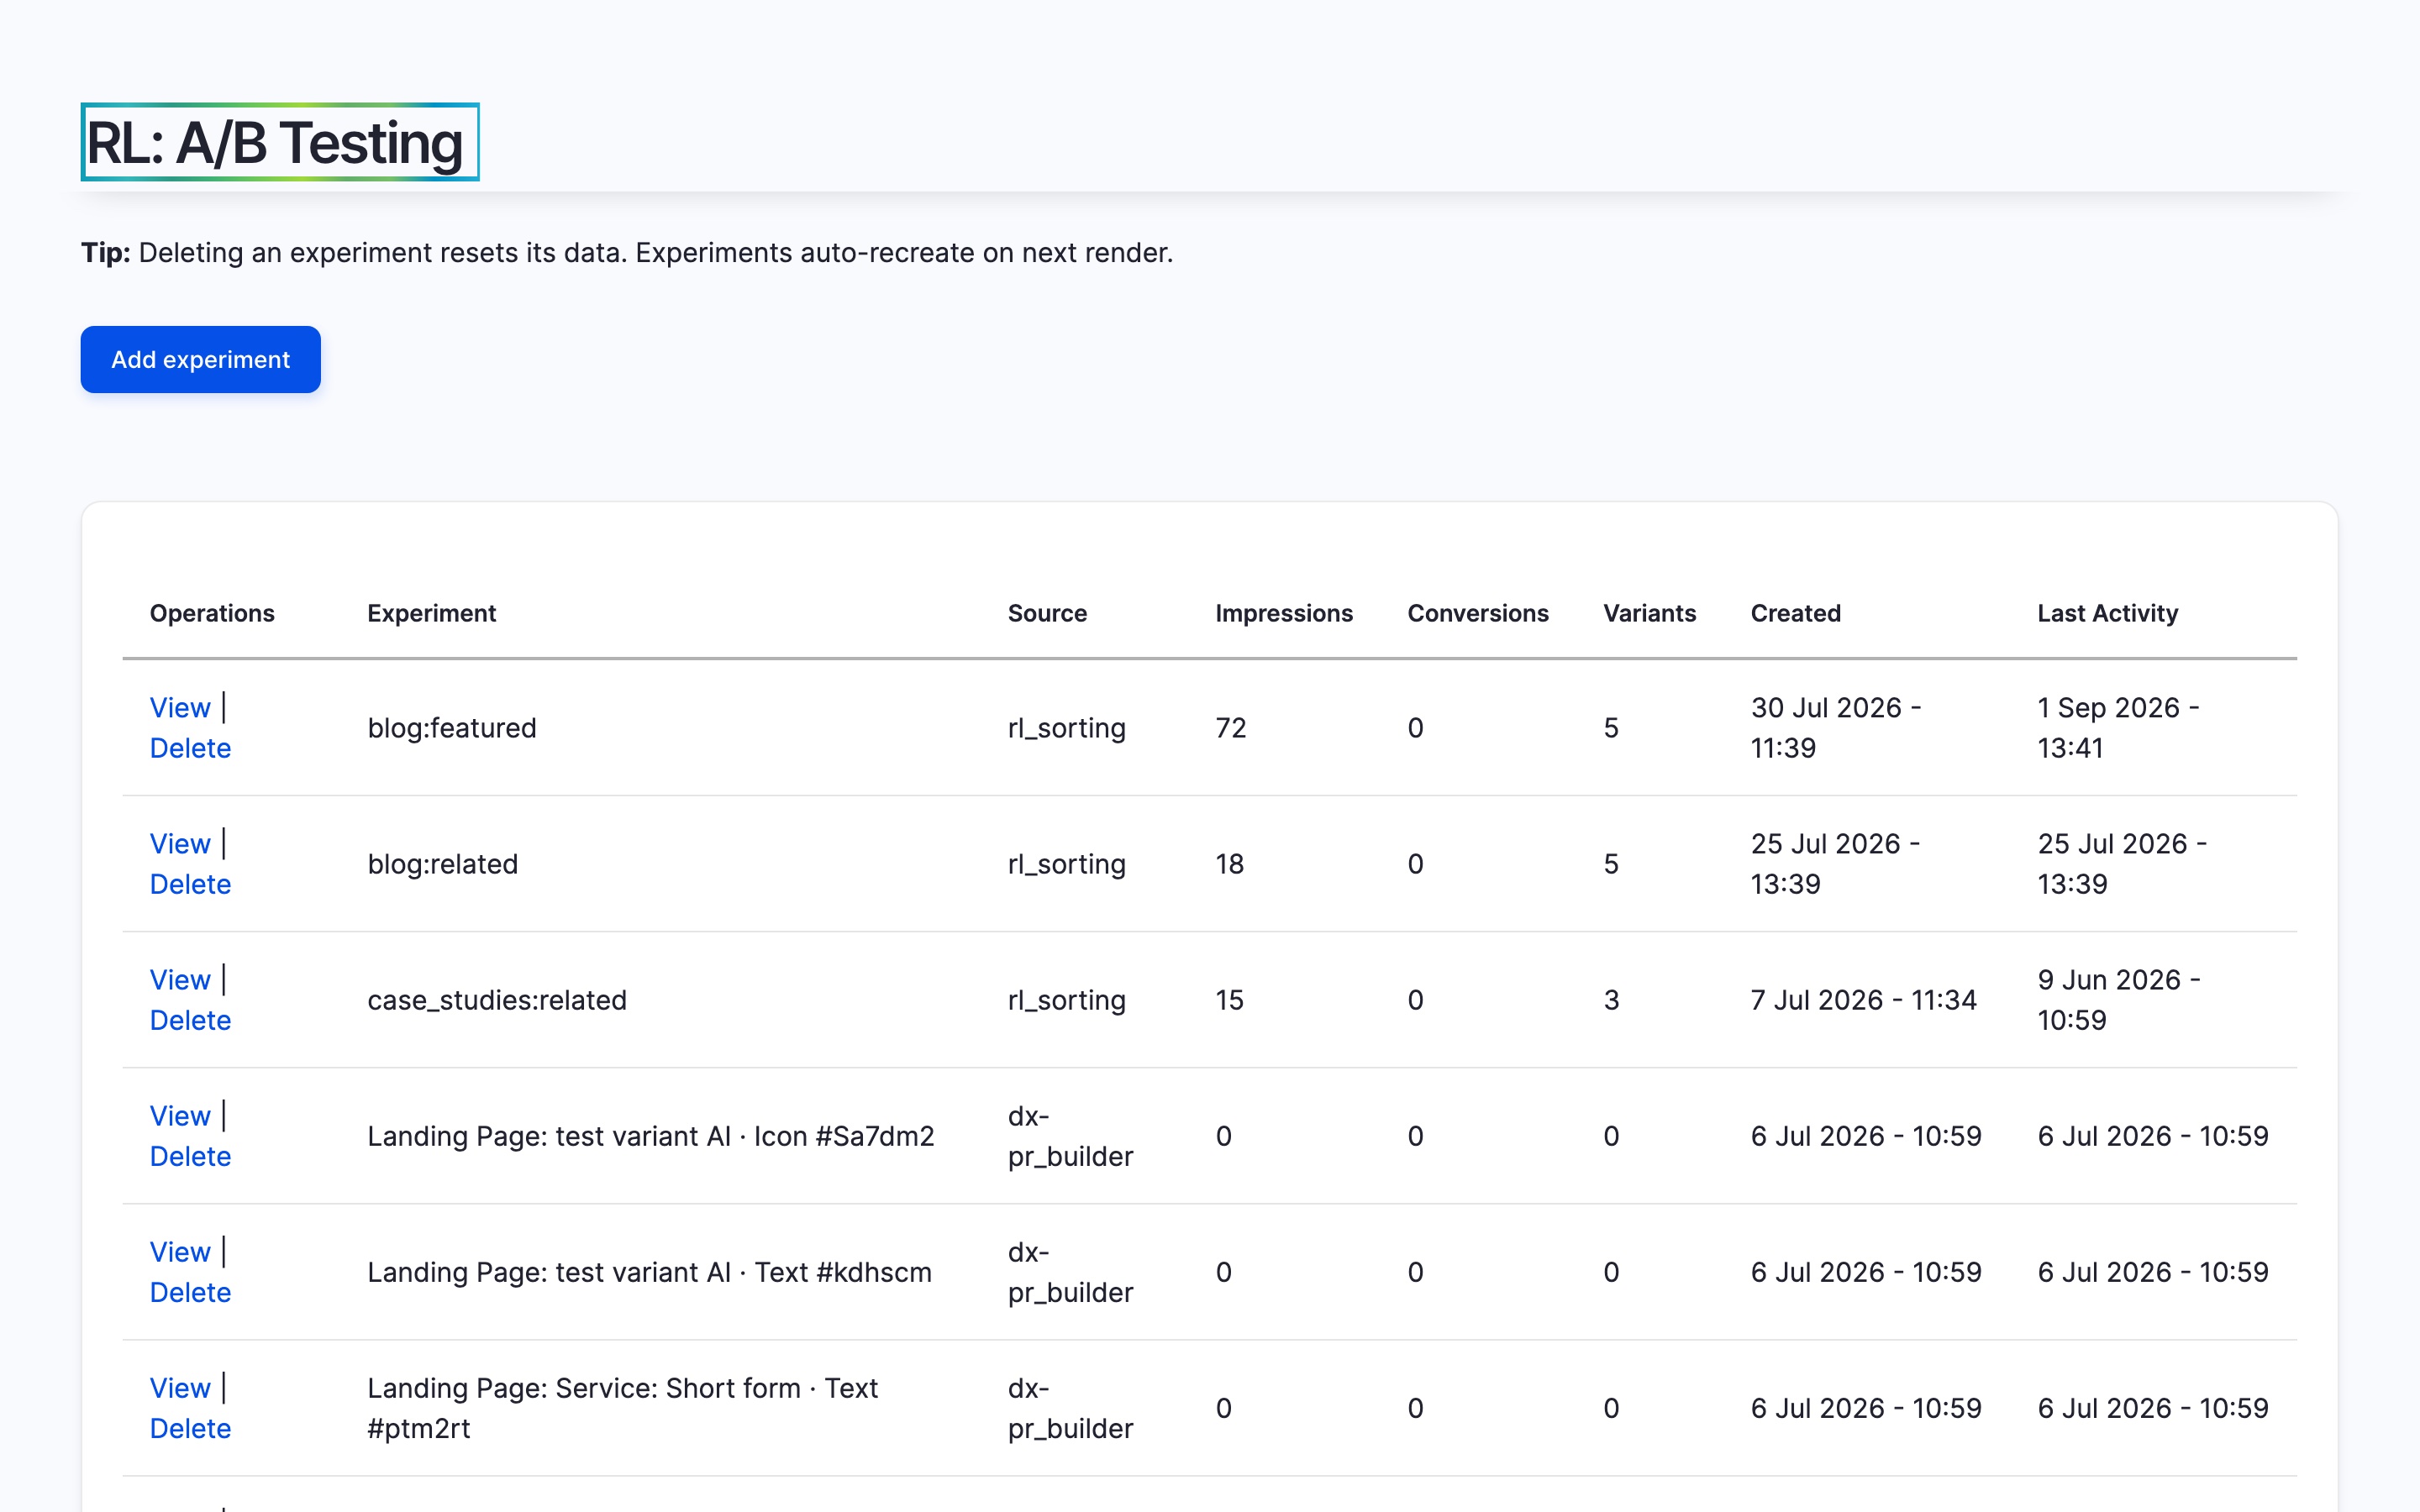
Task: Click conversions value 0 for blog:featured
Action: pyautogui.click(x=1416, y=728)
